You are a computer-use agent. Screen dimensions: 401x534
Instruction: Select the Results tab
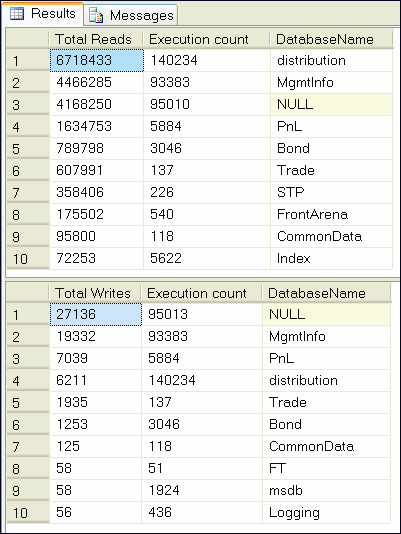(43, 14)
